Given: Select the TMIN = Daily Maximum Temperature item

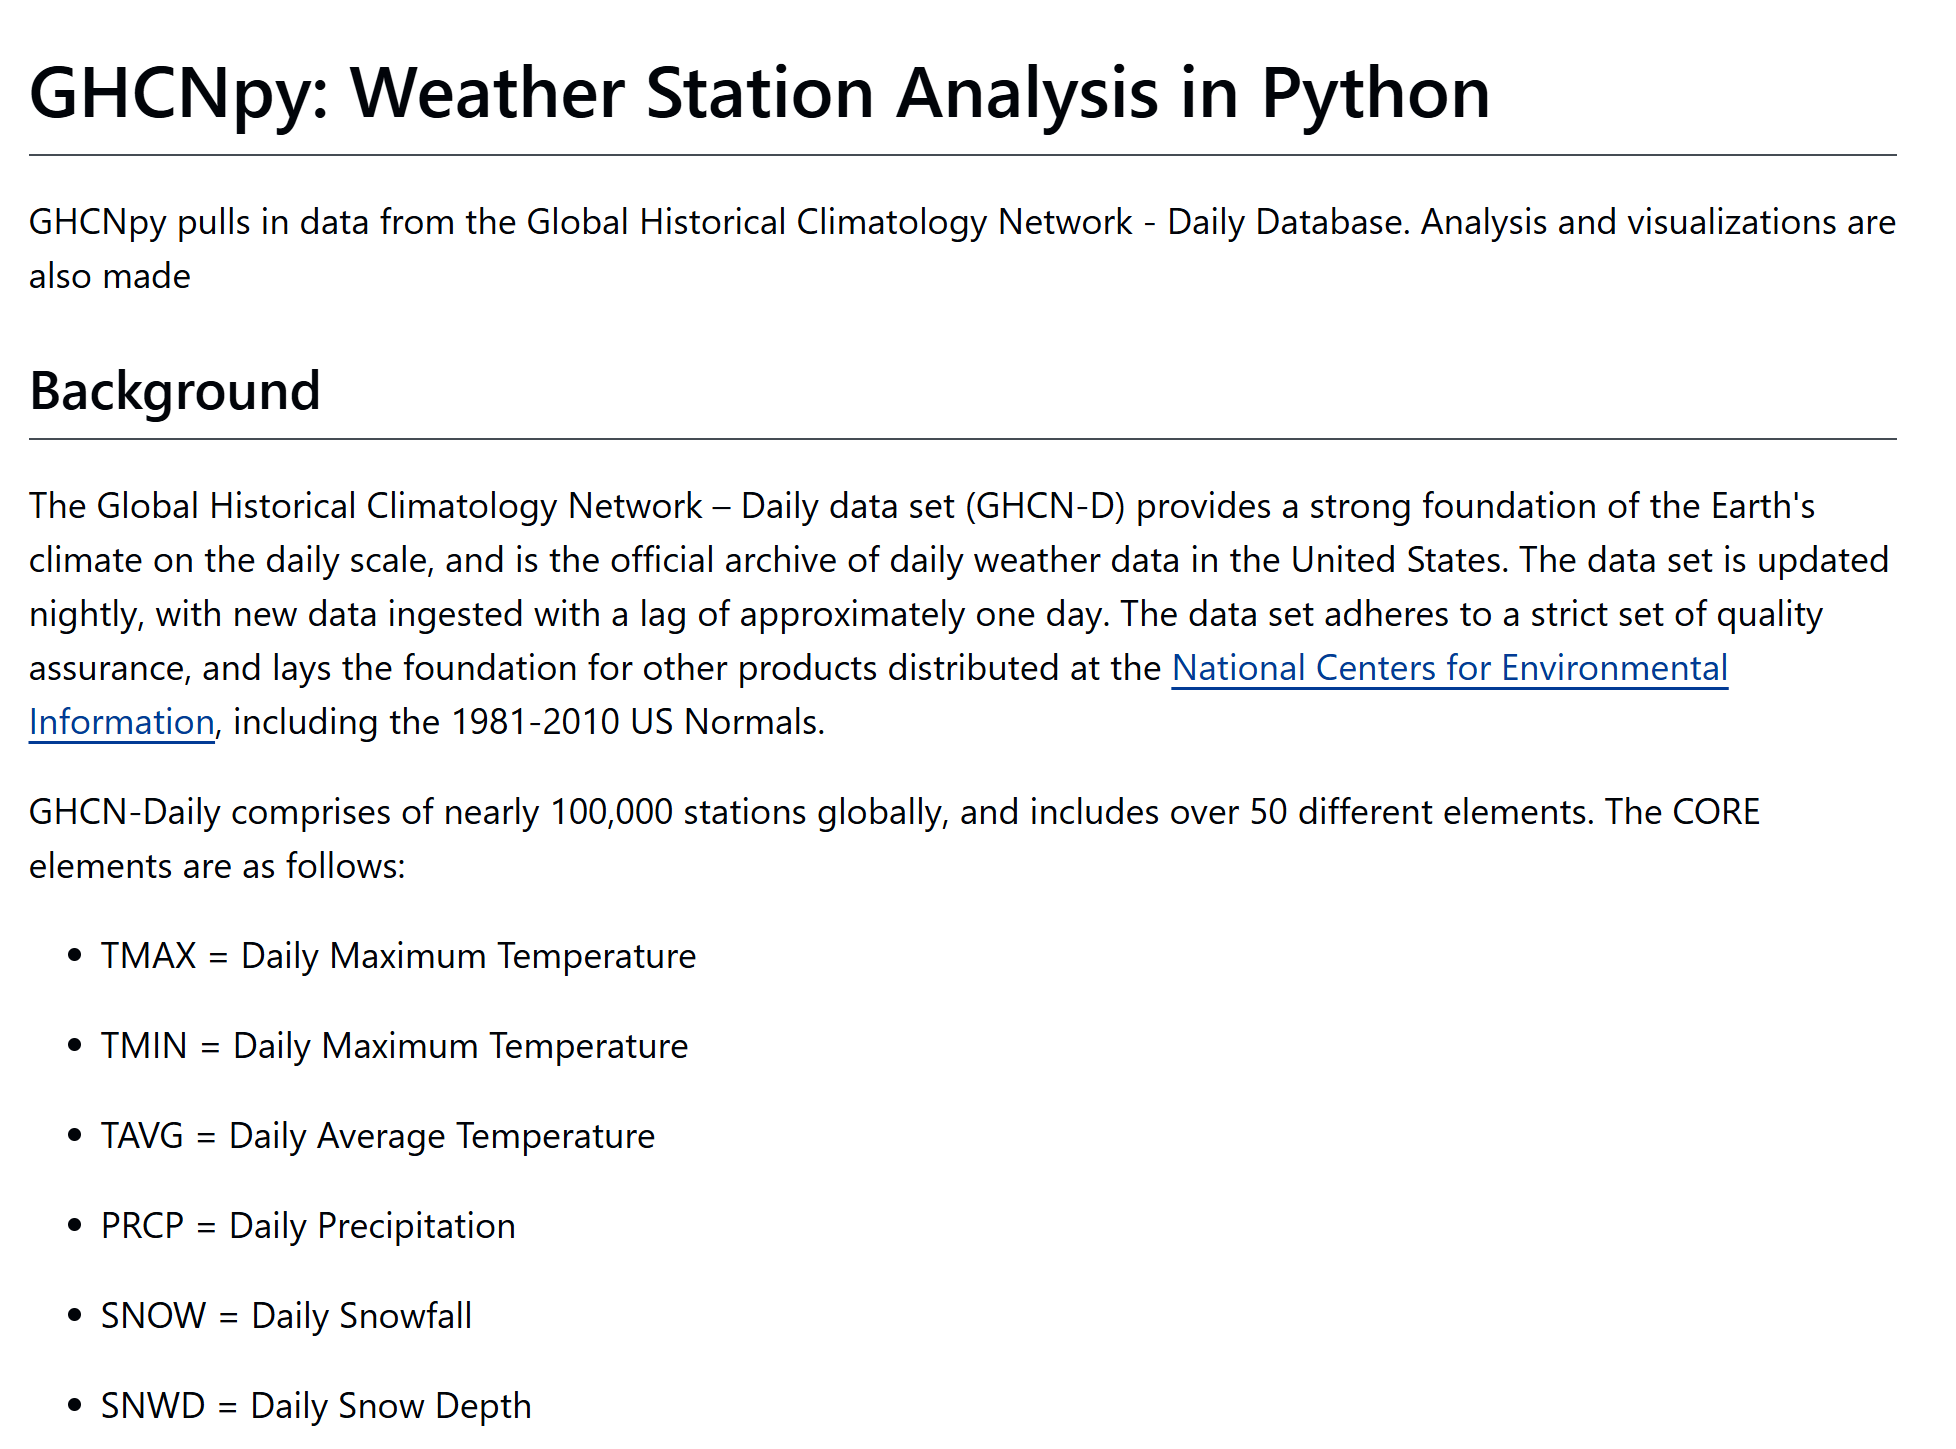Looking at the screenshot, I should tap(394, 1046).
